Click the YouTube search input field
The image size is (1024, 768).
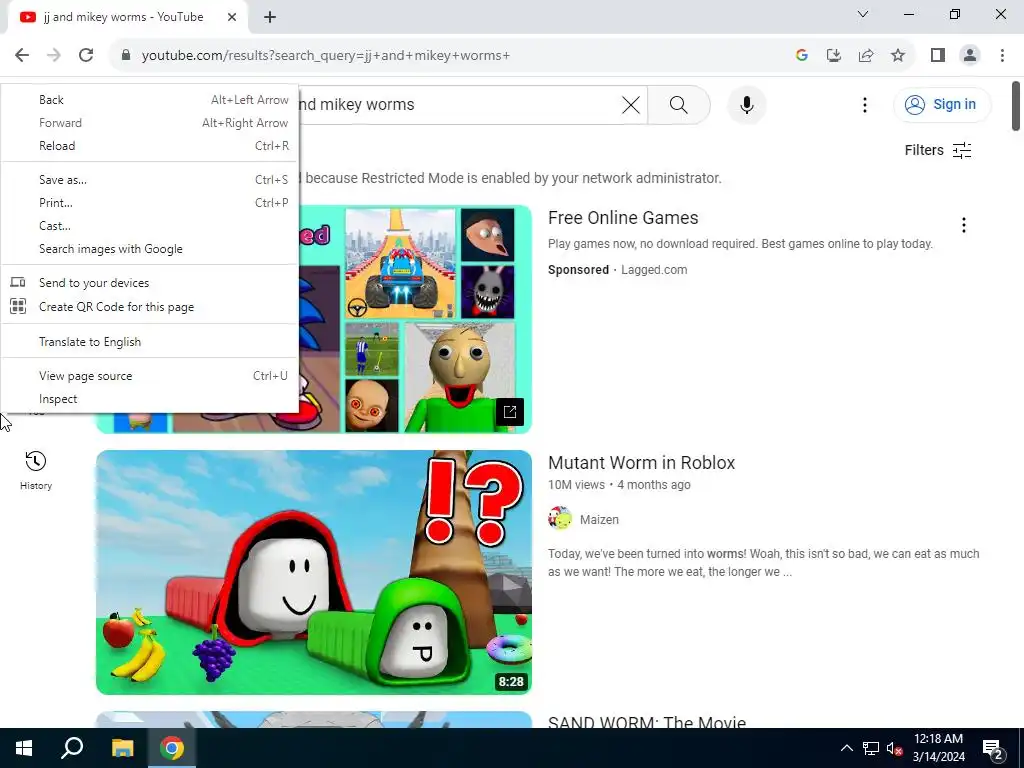coord(457,104)
